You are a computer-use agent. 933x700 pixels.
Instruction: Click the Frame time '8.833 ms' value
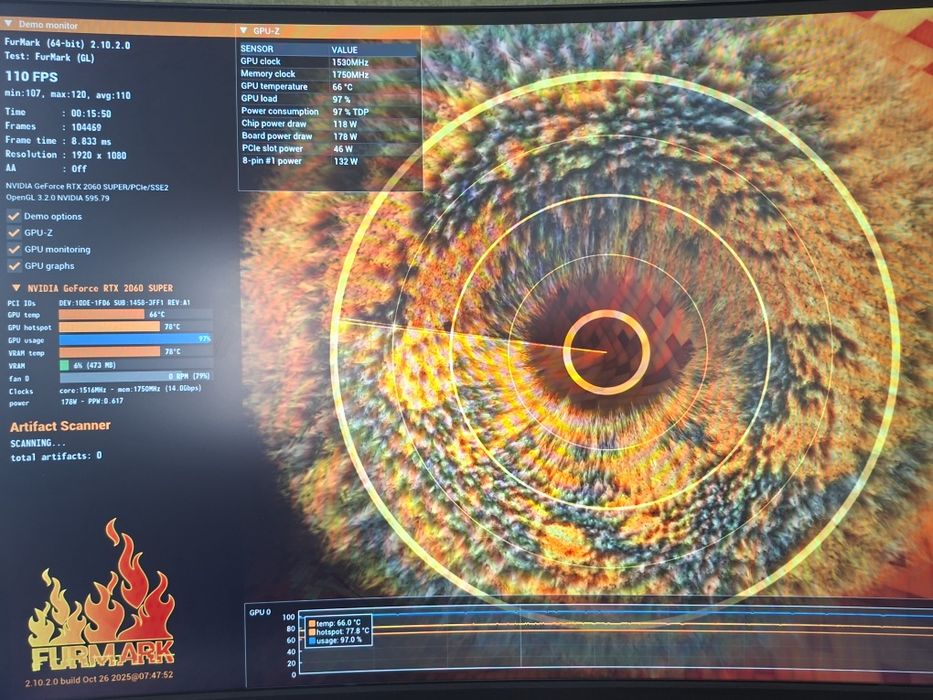pos(92,141)
